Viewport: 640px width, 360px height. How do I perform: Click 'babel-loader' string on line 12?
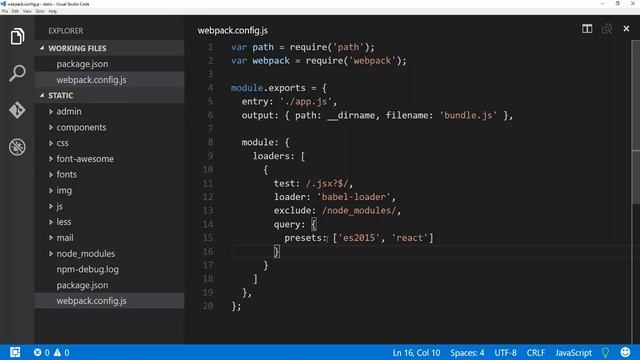[353, 197]
